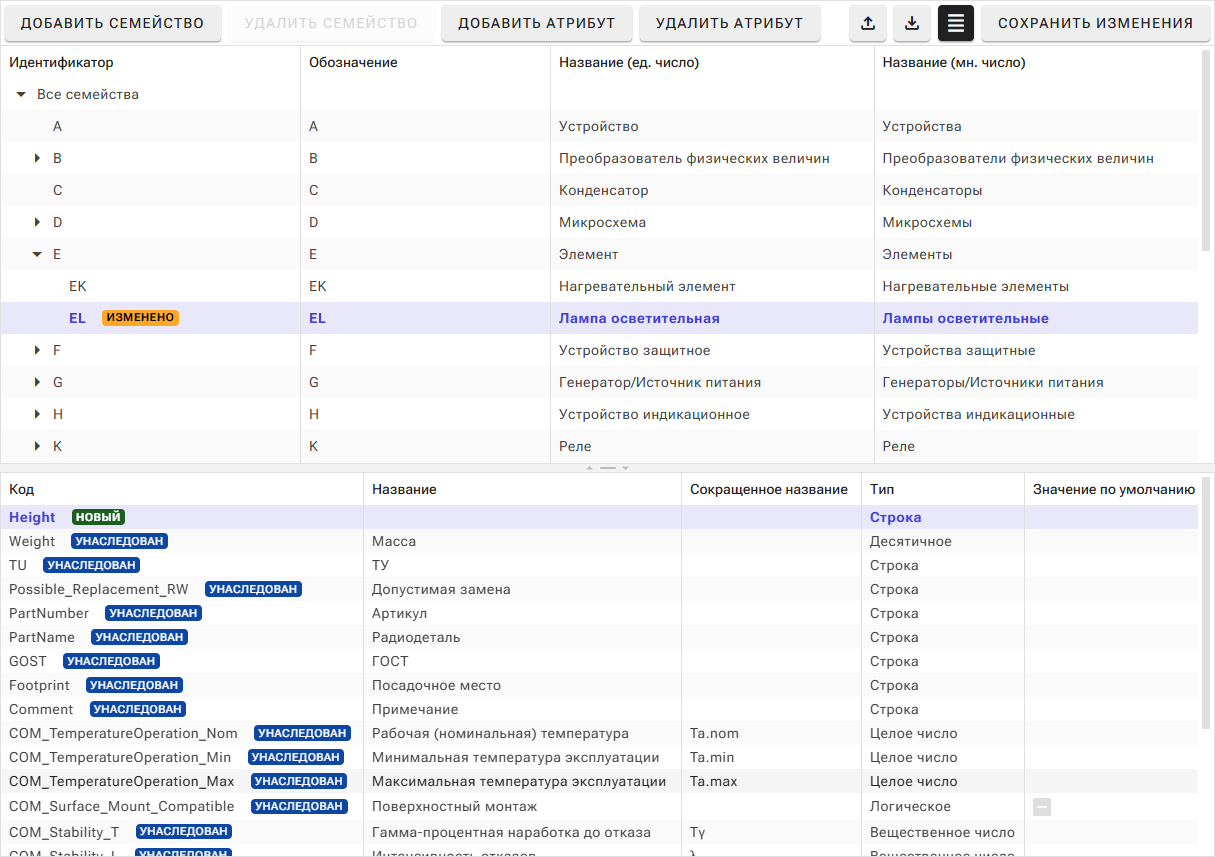Click 'Добавить атрибут' button
The image size is (1215, 857).
click(x=537, y=23)
